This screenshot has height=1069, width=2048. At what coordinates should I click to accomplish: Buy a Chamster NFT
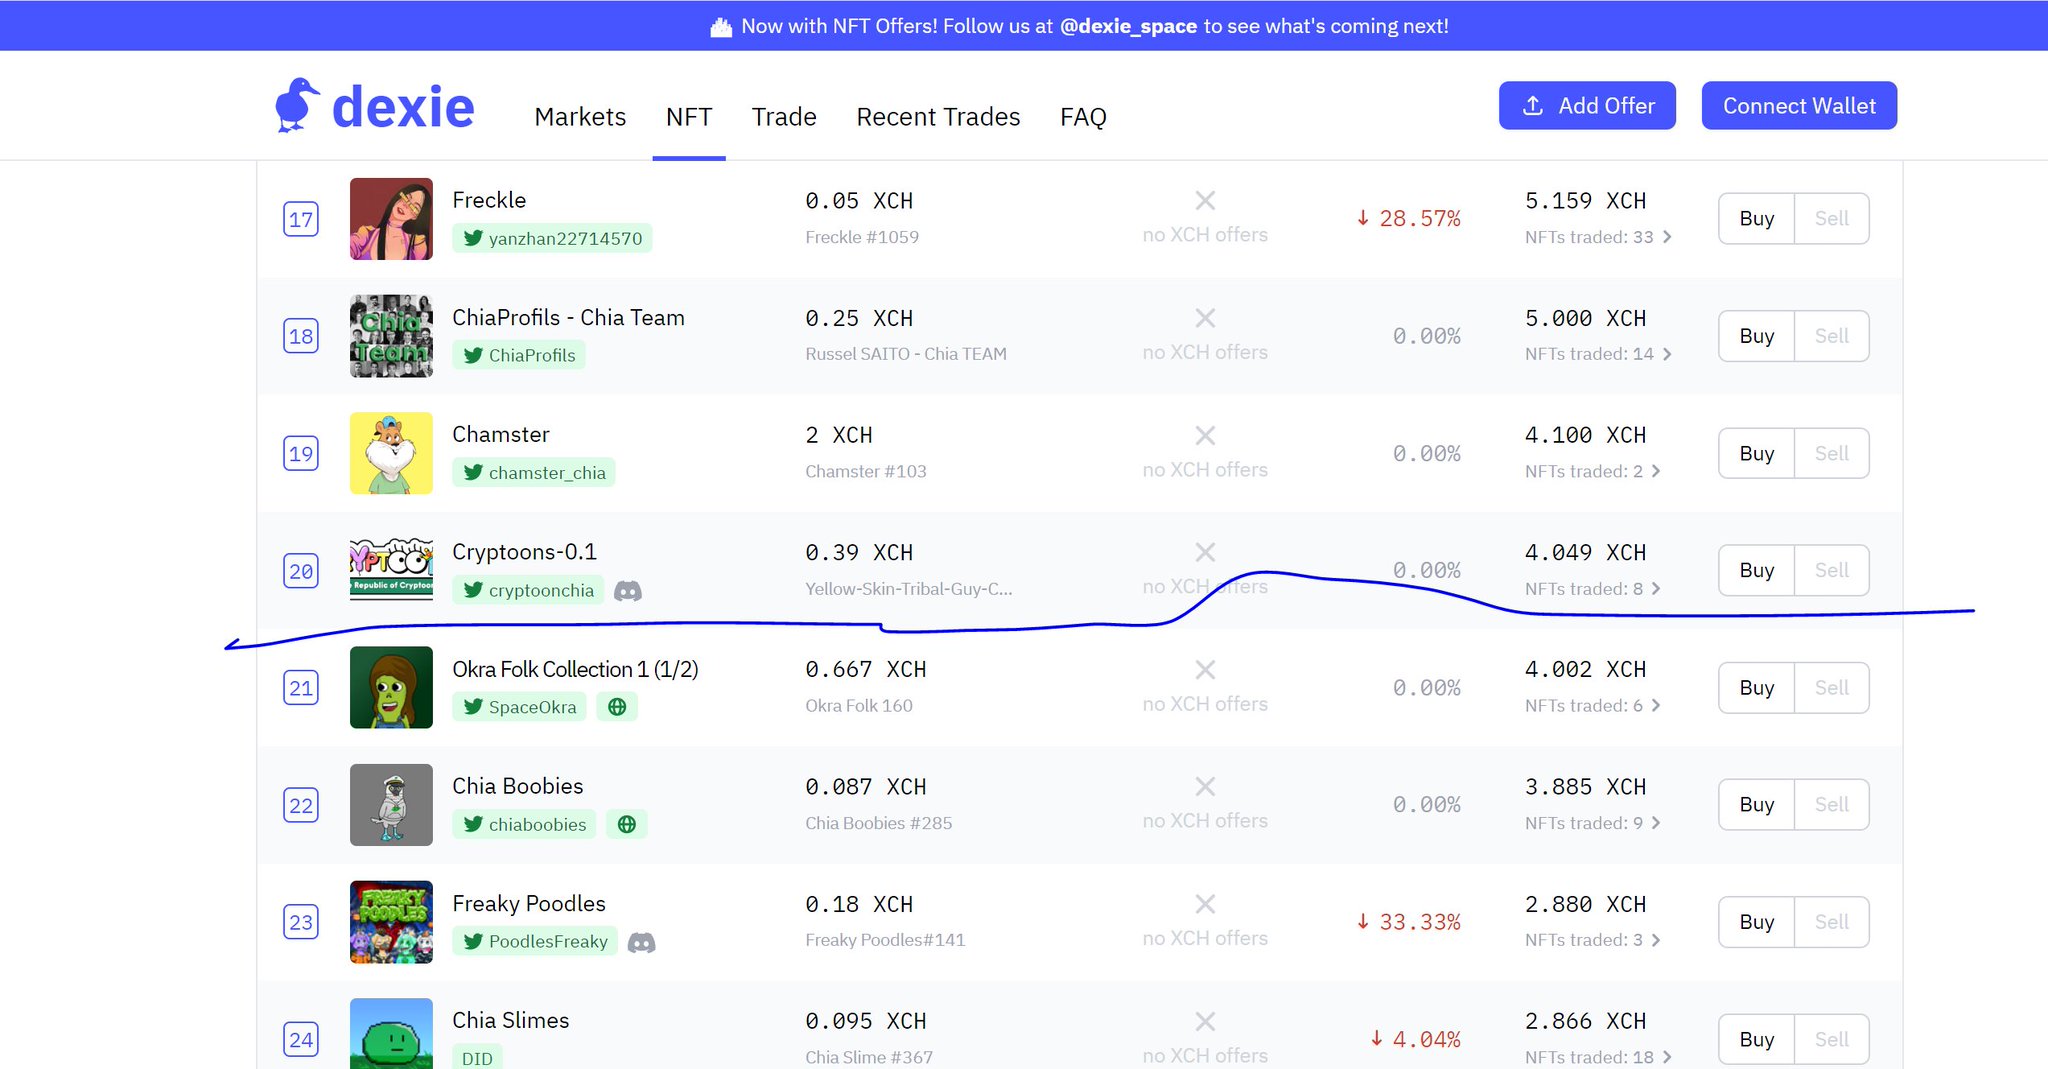(1756, 453)
